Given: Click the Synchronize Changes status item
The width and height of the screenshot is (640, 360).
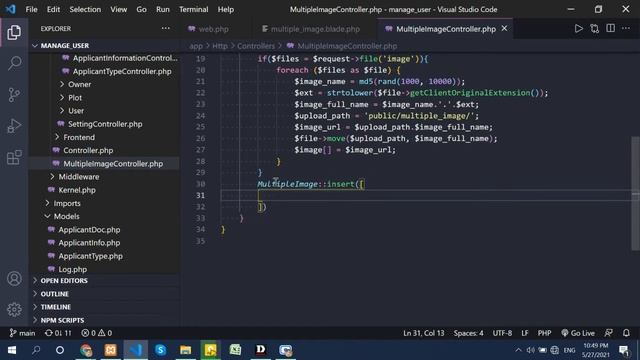Looking at the screenshot, I should point(58,333).
